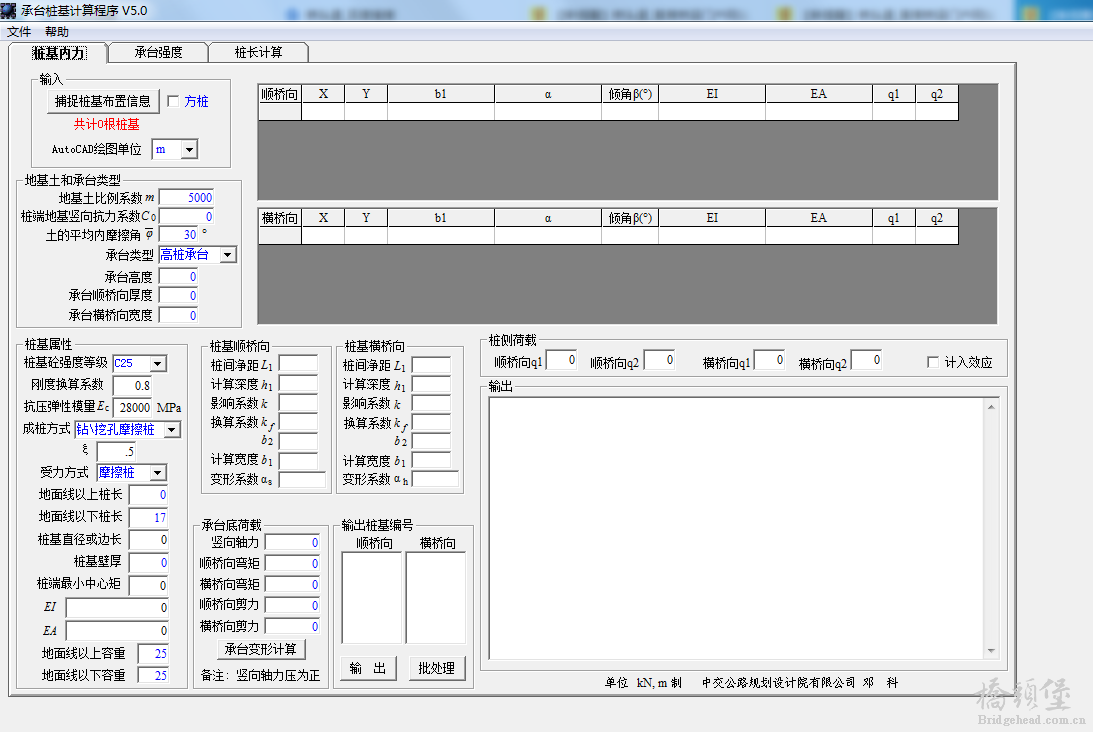Click the EA input field

point(117,631)
